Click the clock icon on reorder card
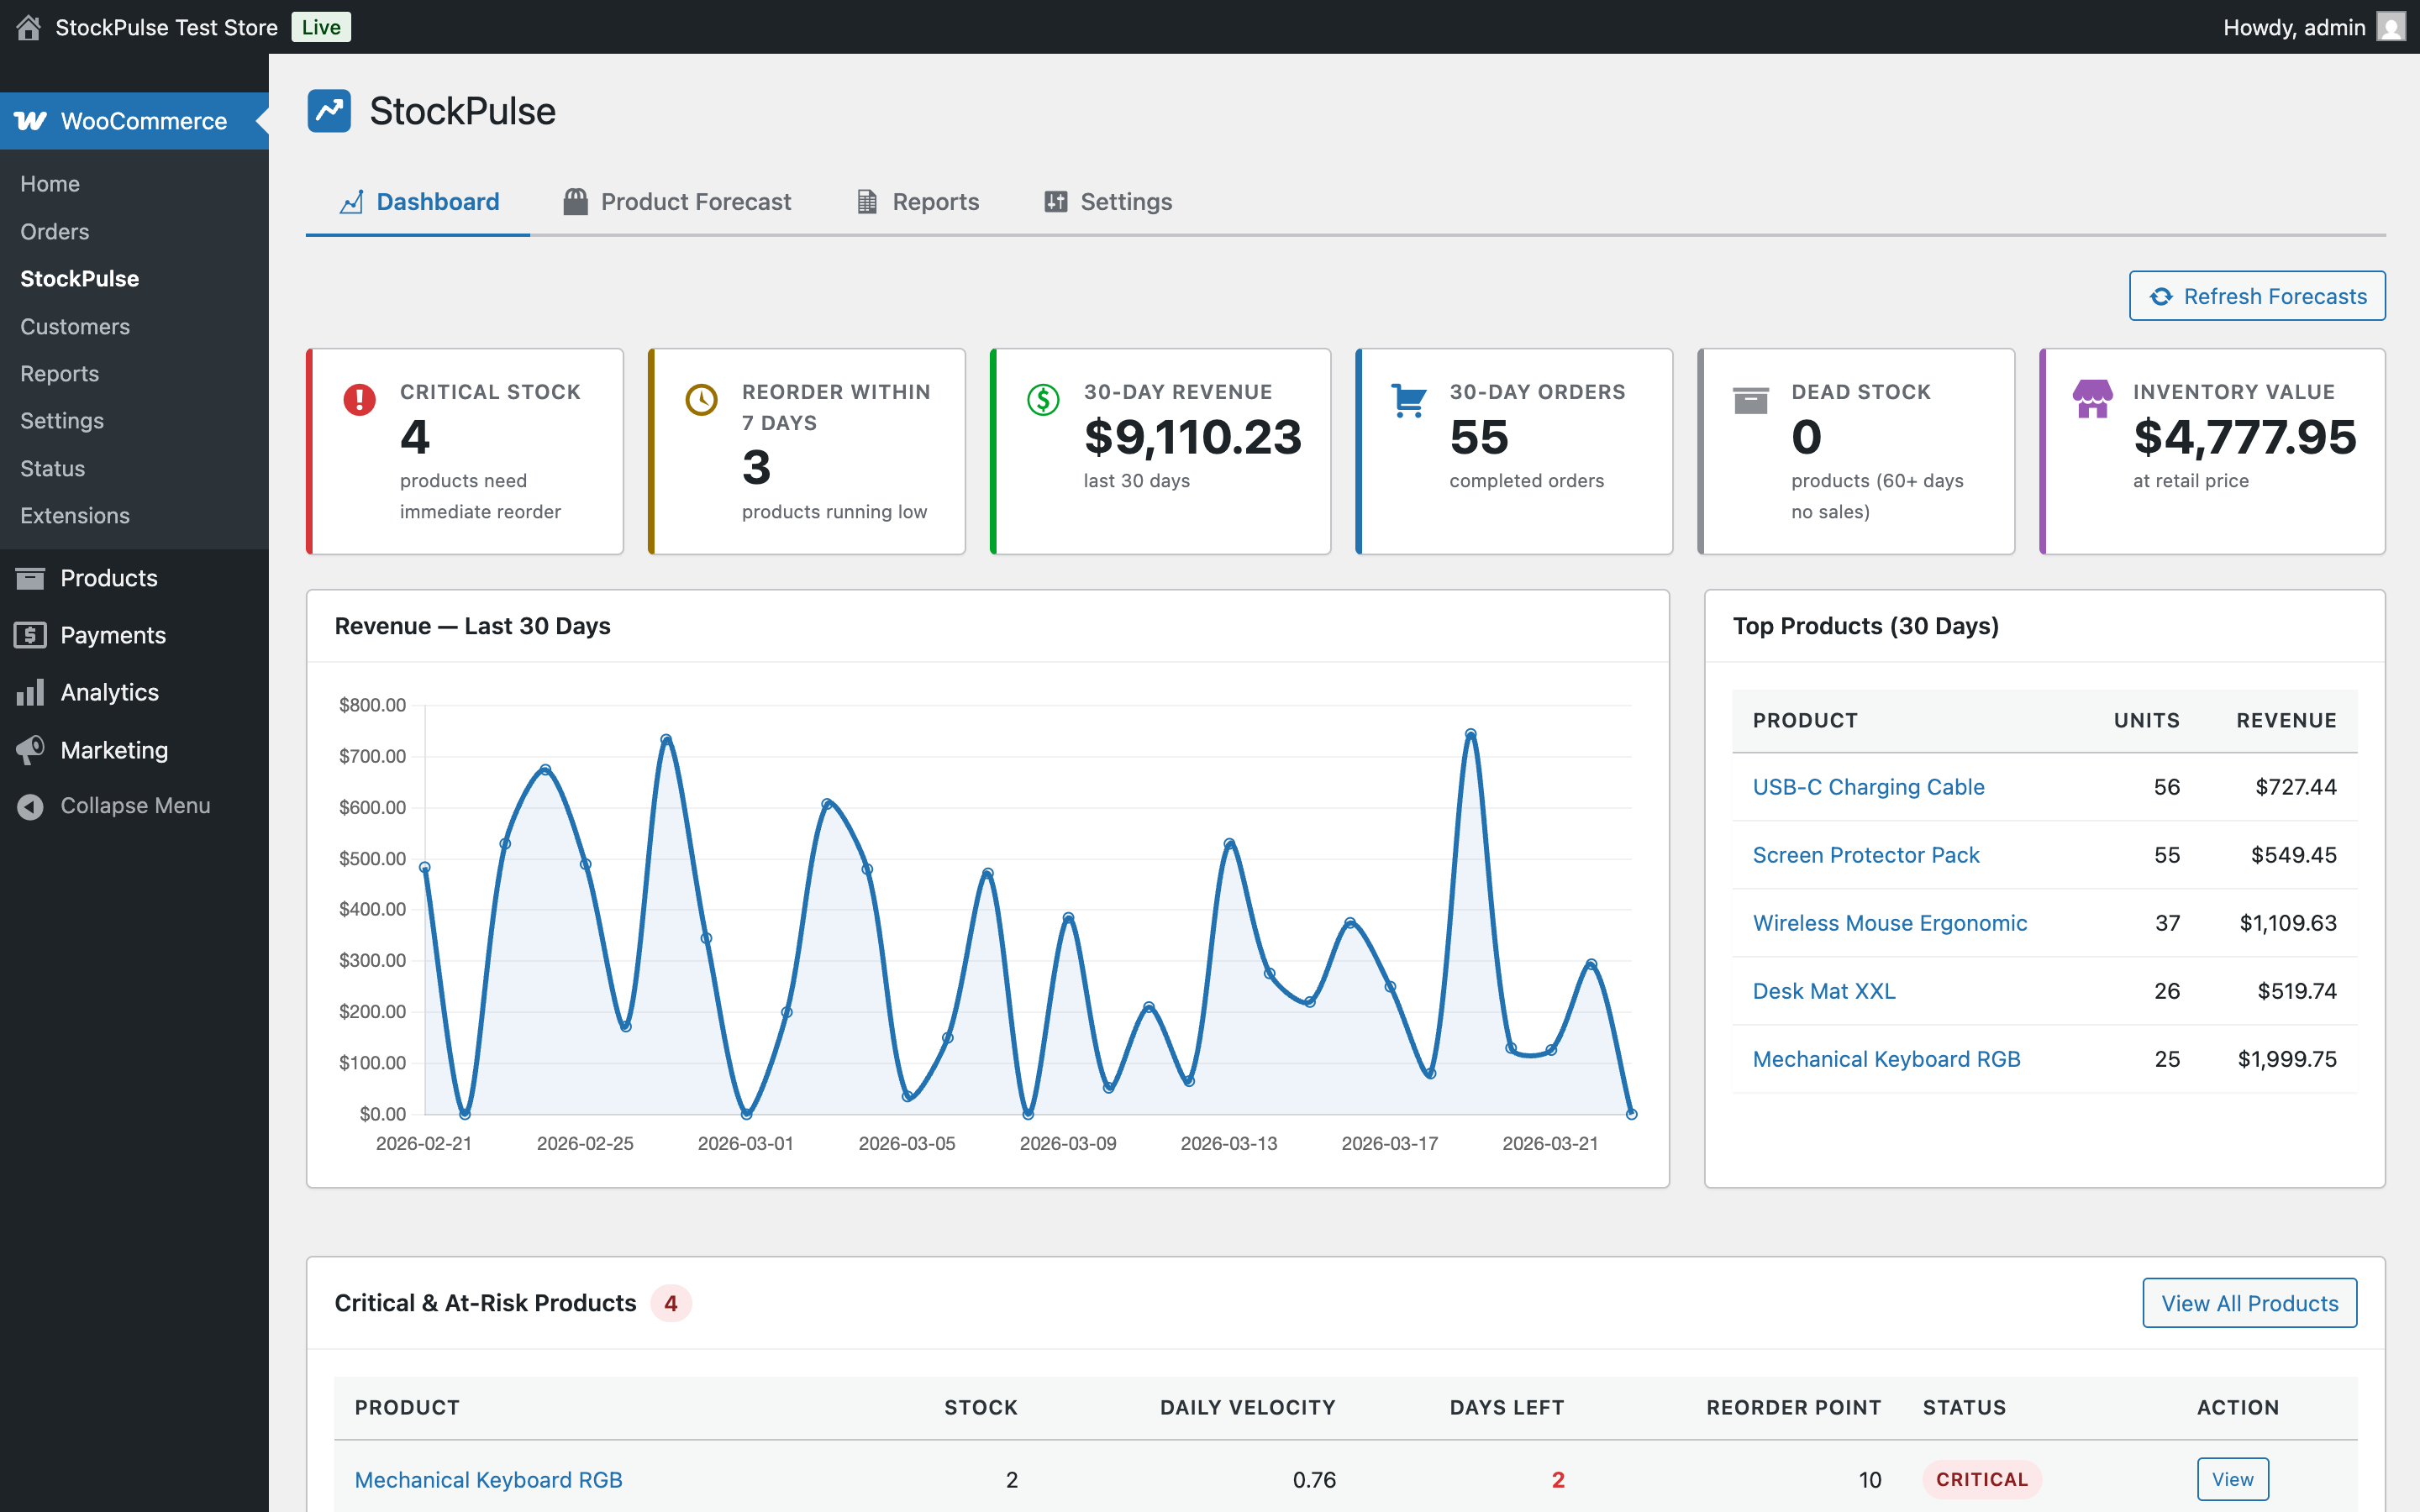This screenshot has height=1512, width=2420. 701,400
